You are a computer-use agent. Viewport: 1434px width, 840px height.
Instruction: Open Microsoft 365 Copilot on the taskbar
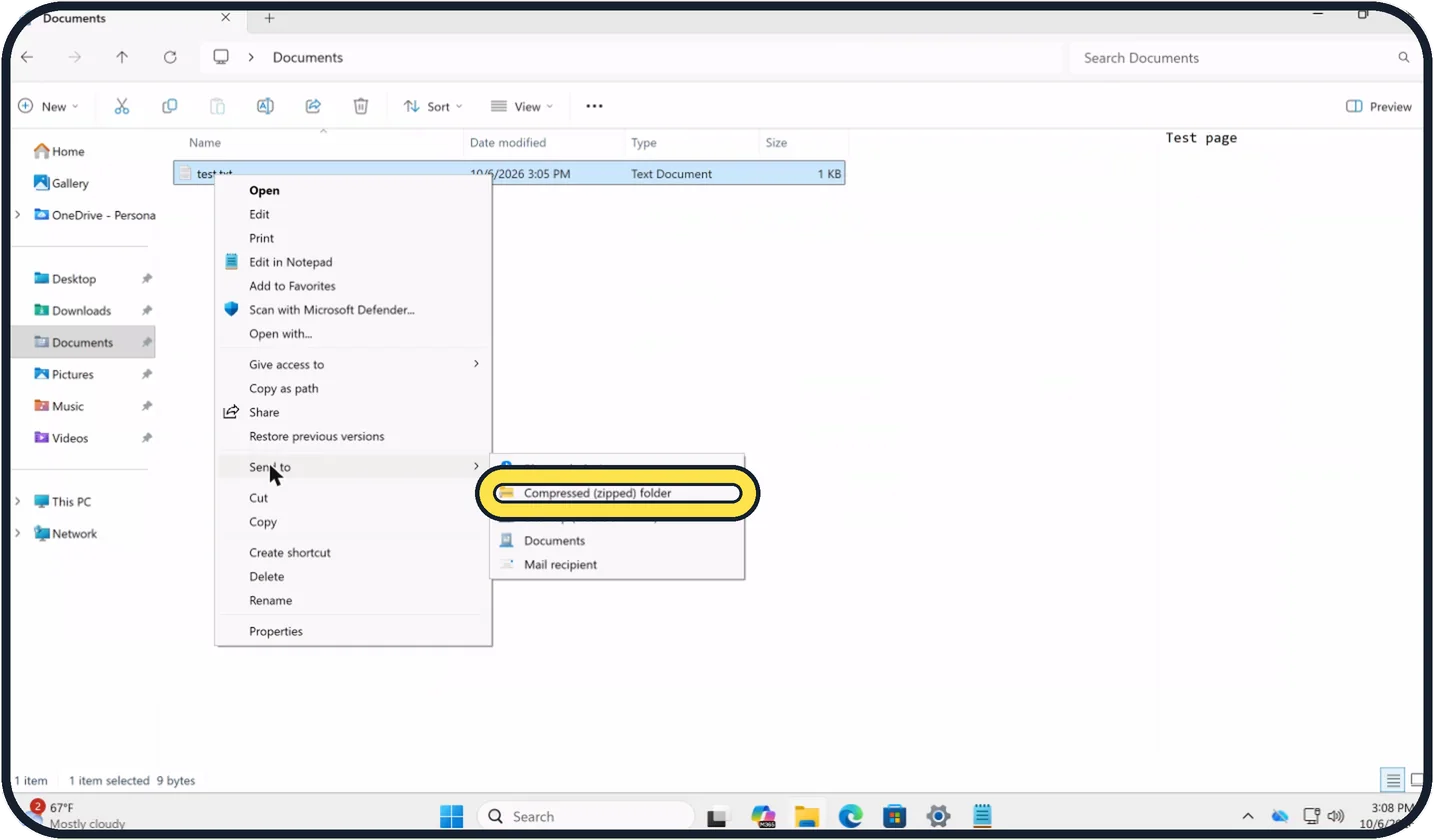[763, 816]
